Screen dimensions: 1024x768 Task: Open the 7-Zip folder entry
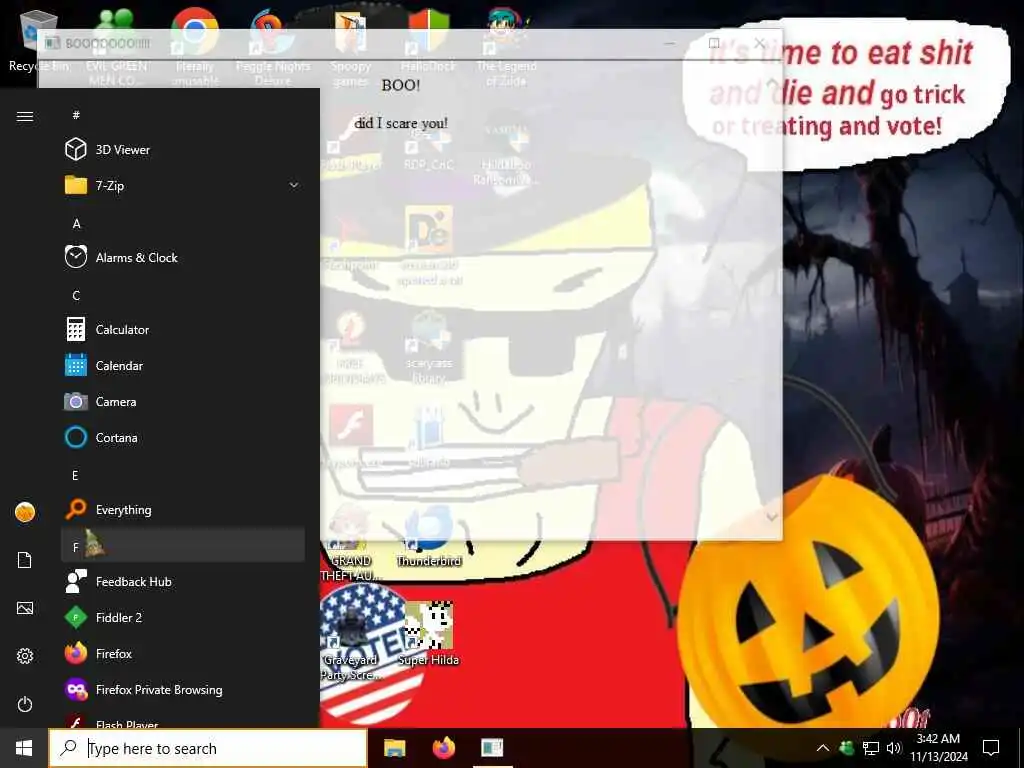click(x=183, y=185)
